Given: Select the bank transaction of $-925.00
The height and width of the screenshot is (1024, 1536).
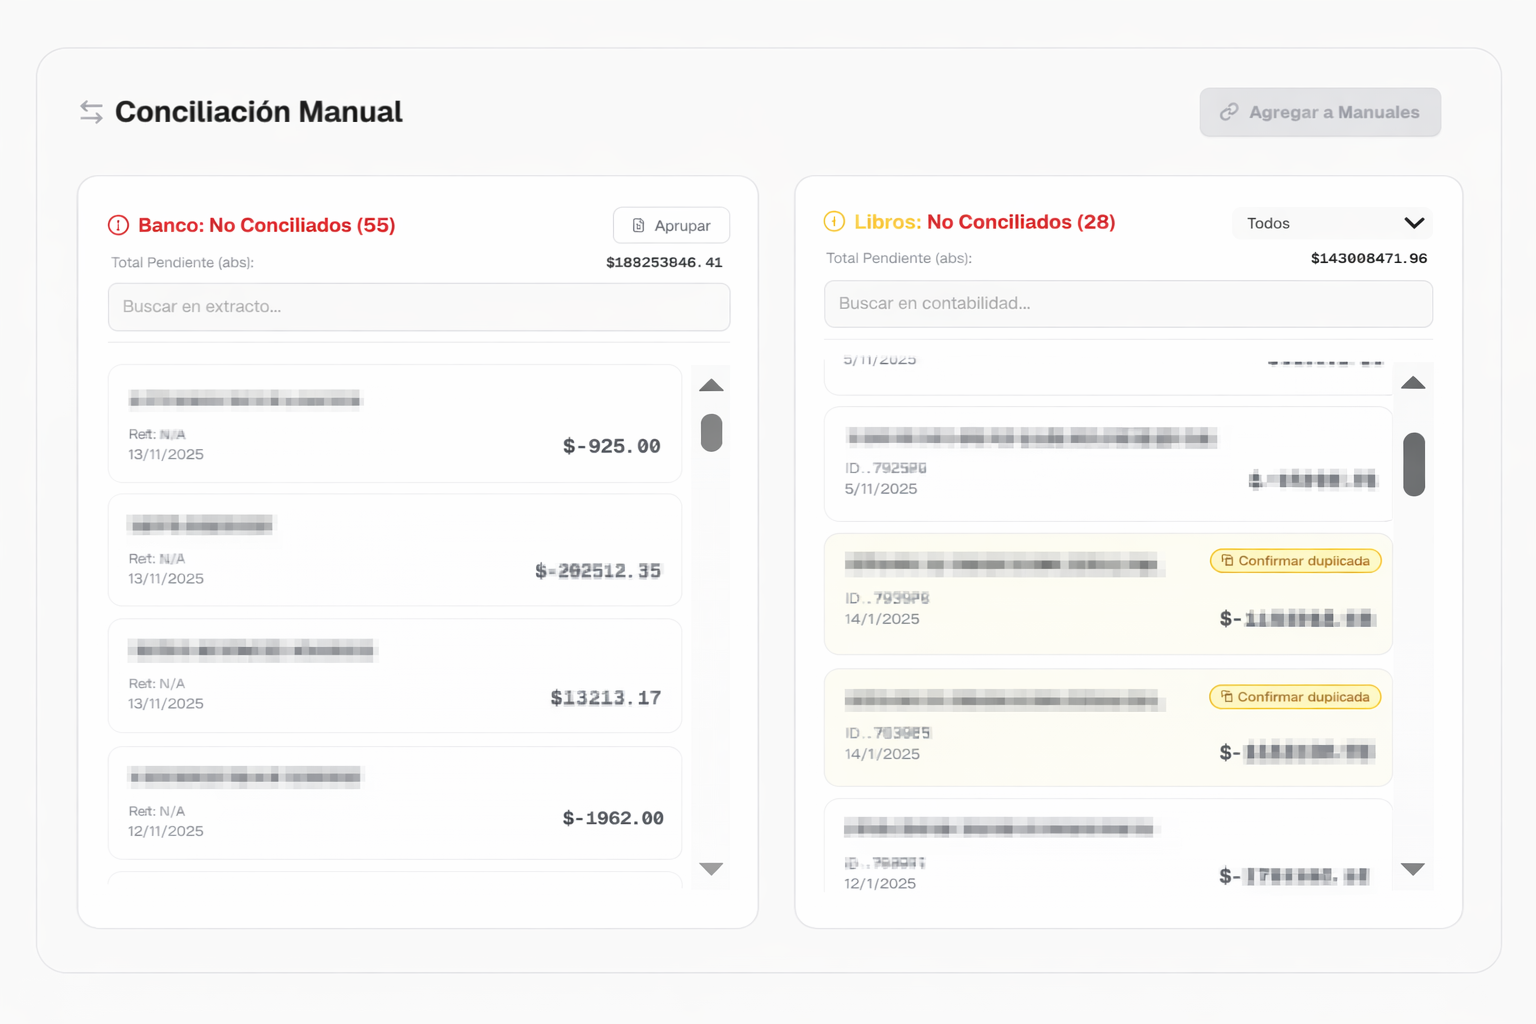Looking at the screenshot, I should coord(394,424).
